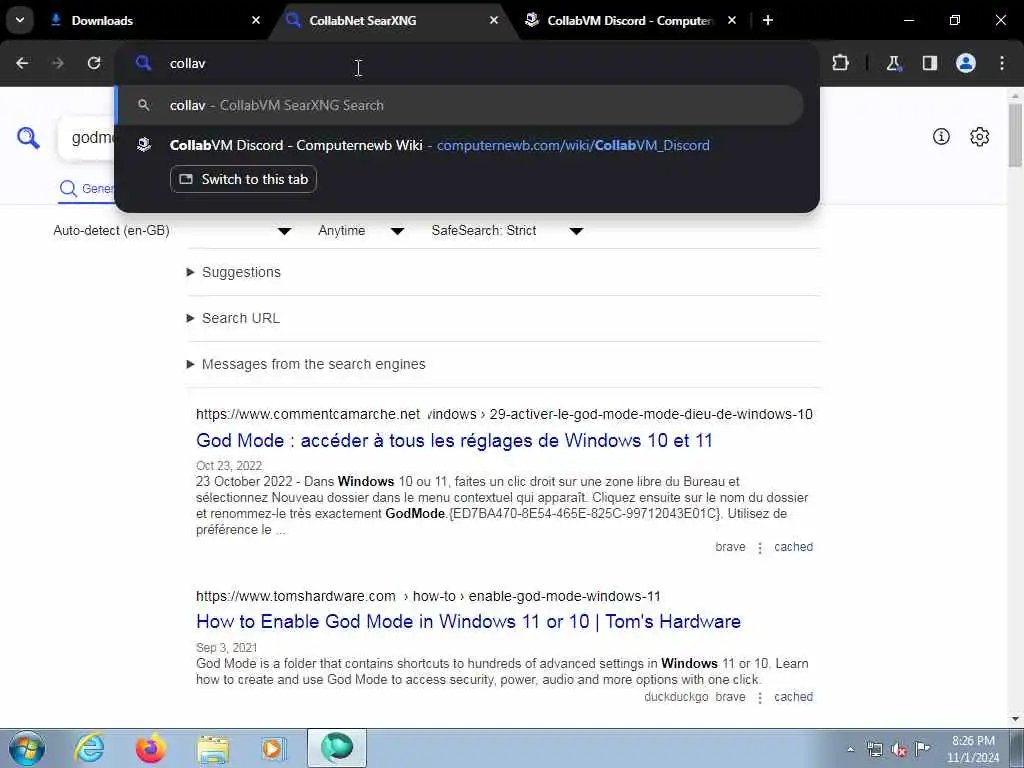Launch Internet Explorer from taskbar
The width and height of the screenshot is (1024, 768).
89,748
